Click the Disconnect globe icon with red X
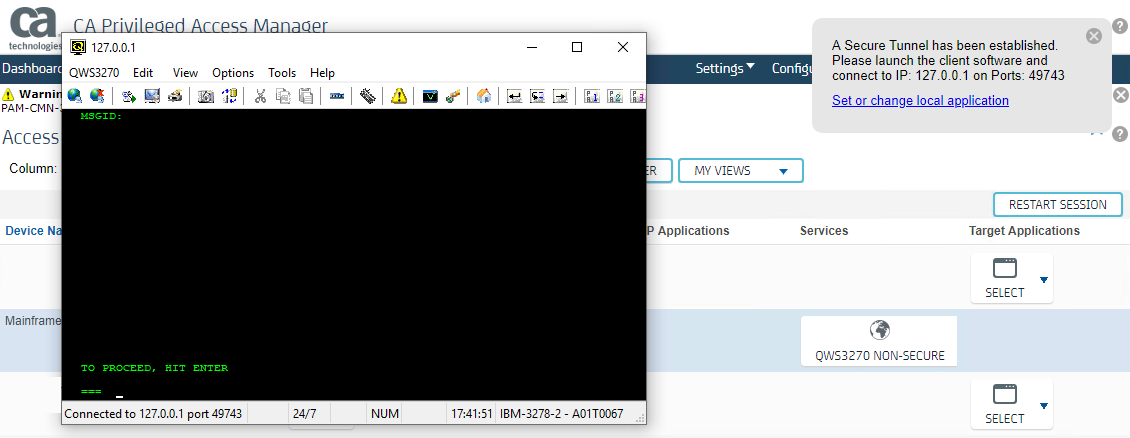The image size is (1130, 438). tap(97, 96)
